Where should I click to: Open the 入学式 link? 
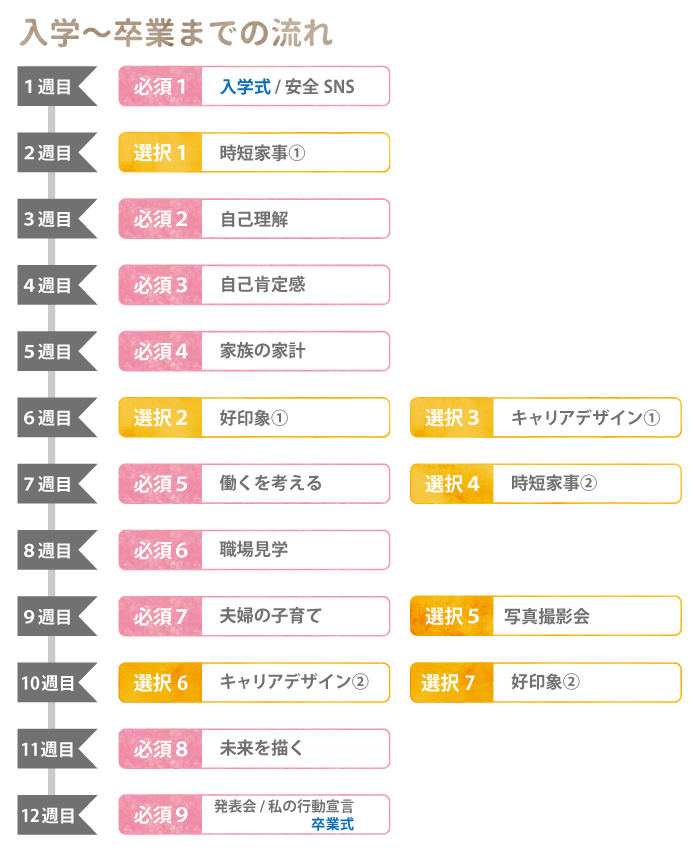pyautogui.click(x=245, y=87)
